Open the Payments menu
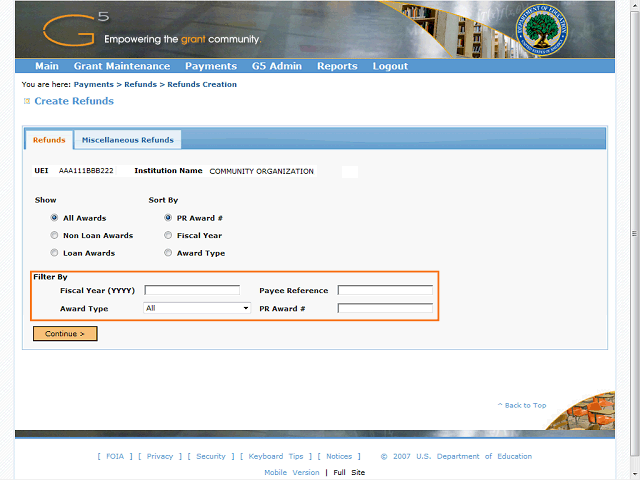 pyautogui.click(x=211, y=66)
